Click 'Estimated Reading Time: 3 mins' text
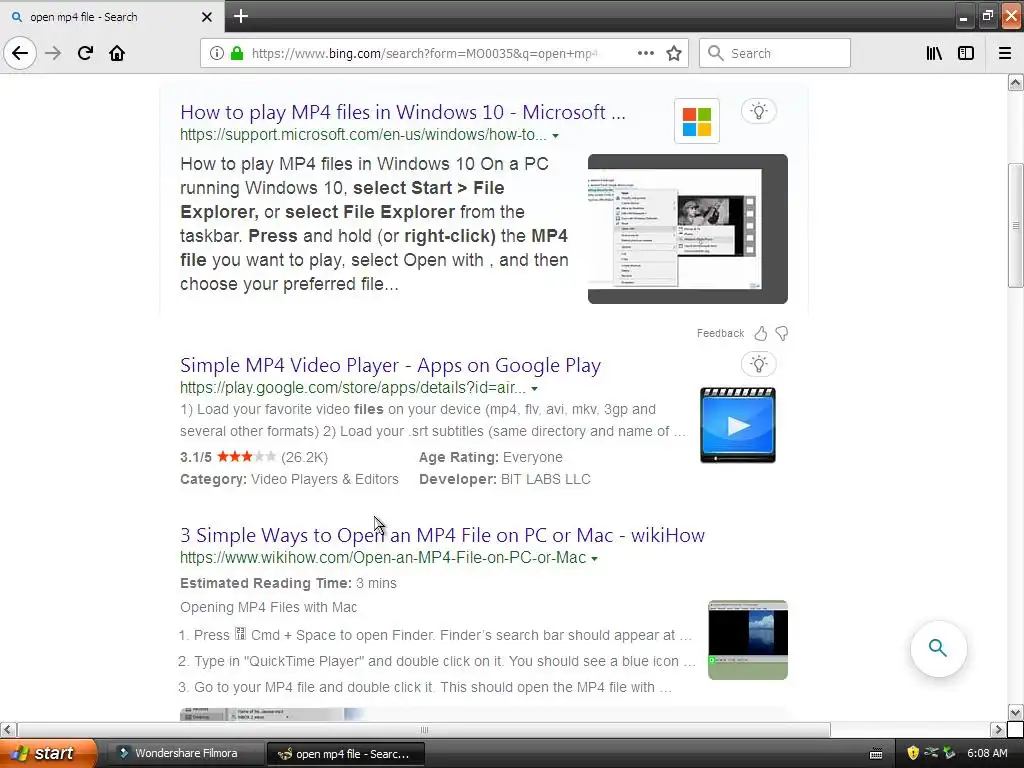1024x768 pixels. click(288, 583)
